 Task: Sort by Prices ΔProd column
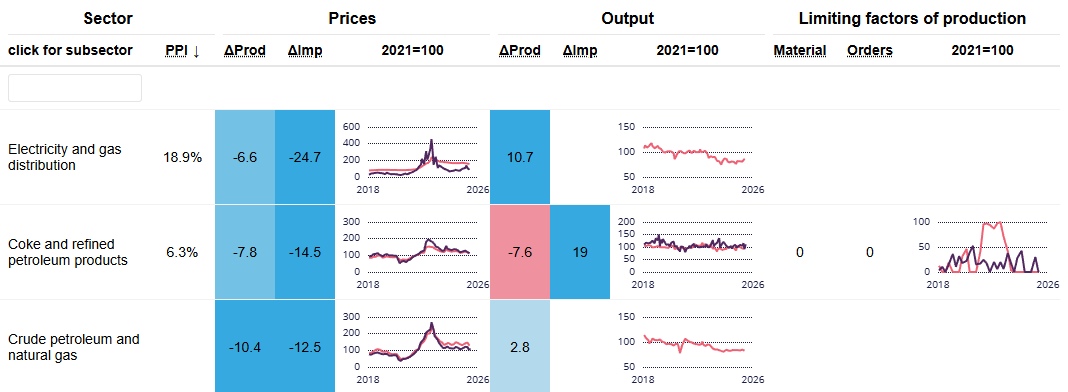[x=245, y=50]
